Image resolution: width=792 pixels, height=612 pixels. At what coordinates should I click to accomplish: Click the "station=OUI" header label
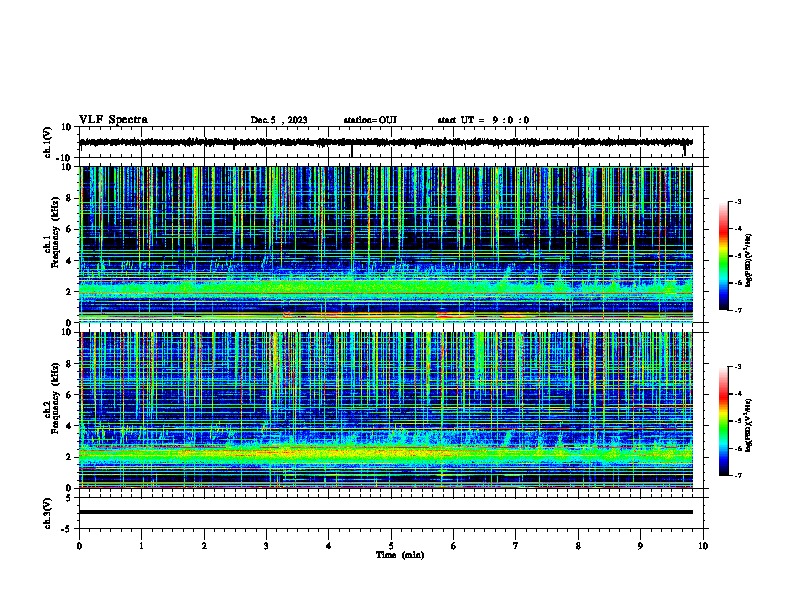point(370,120)
